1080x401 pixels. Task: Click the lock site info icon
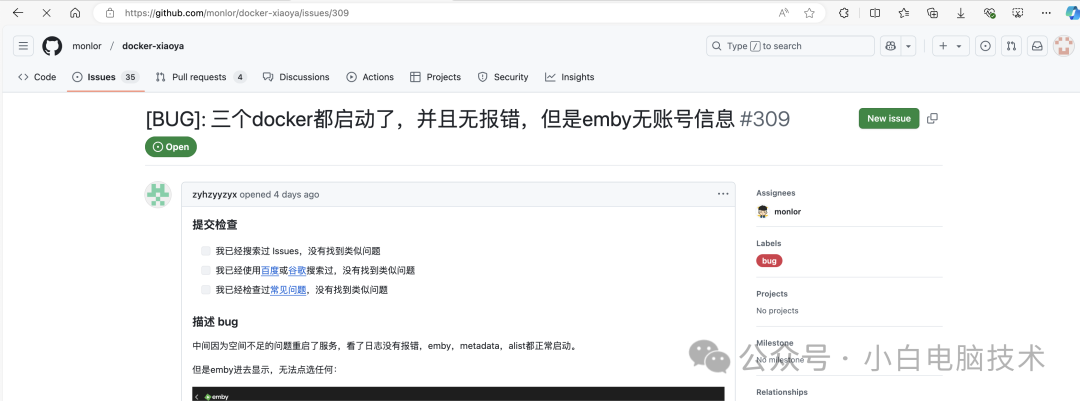pos(110,12)
